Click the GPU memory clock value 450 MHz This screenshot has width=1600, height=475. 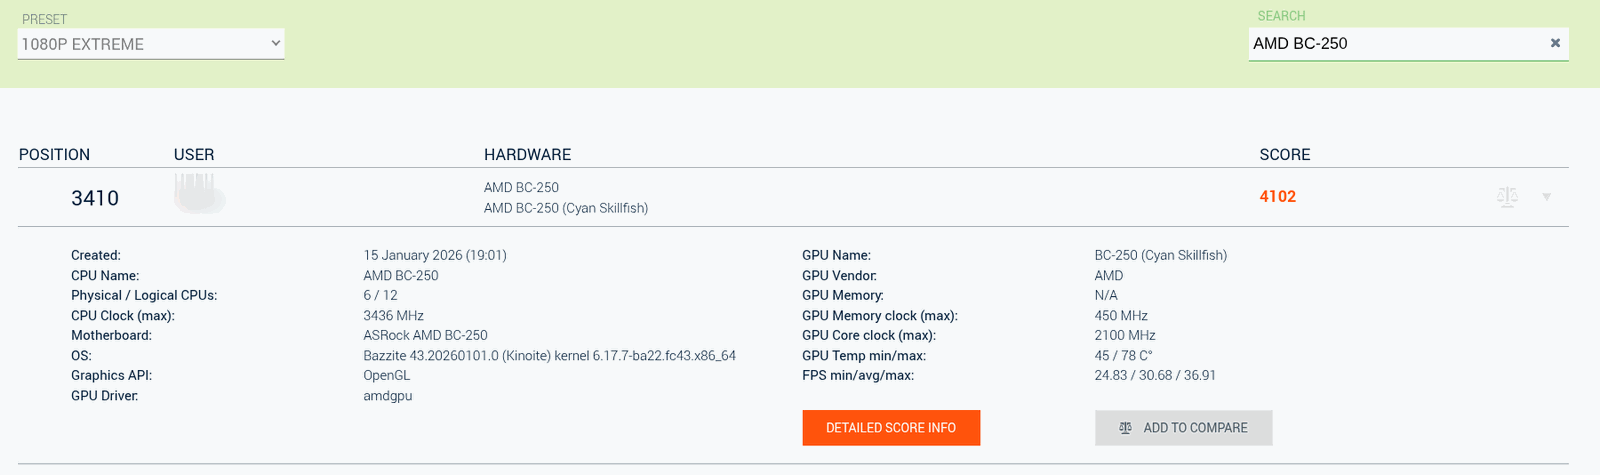coord(1121,315)
